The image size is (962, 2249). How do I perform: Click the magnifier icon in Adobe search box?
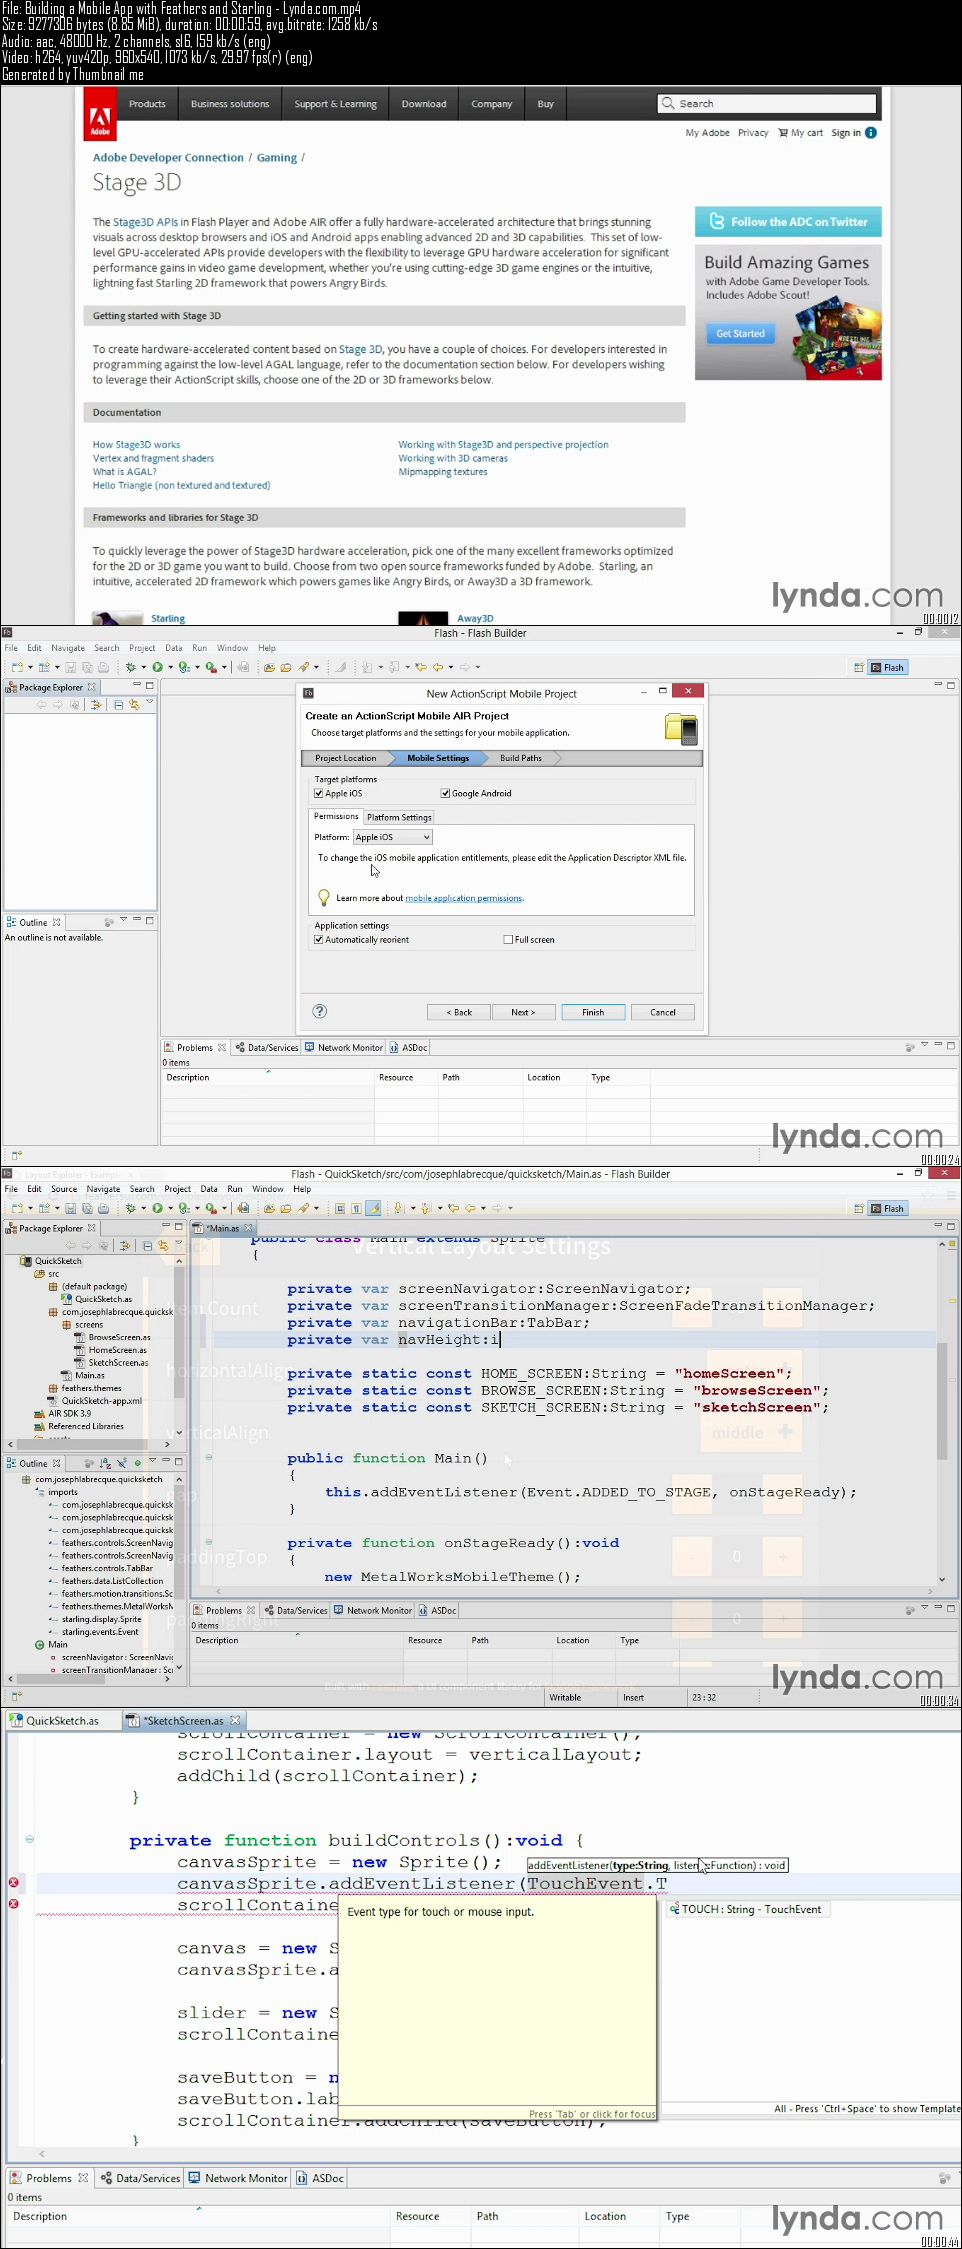668,103
